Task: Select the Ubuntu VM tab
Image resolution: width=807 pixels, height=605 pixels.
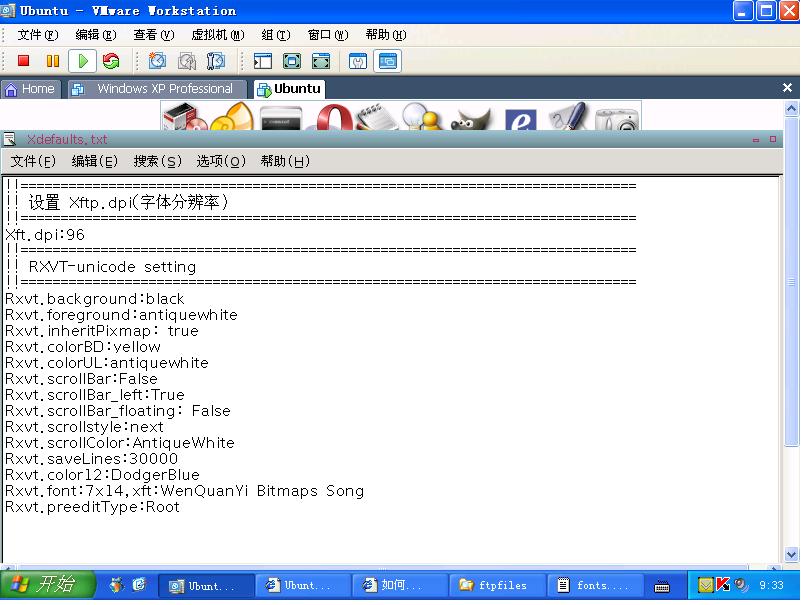Action: pyautogui.click(x=290, y=90)
